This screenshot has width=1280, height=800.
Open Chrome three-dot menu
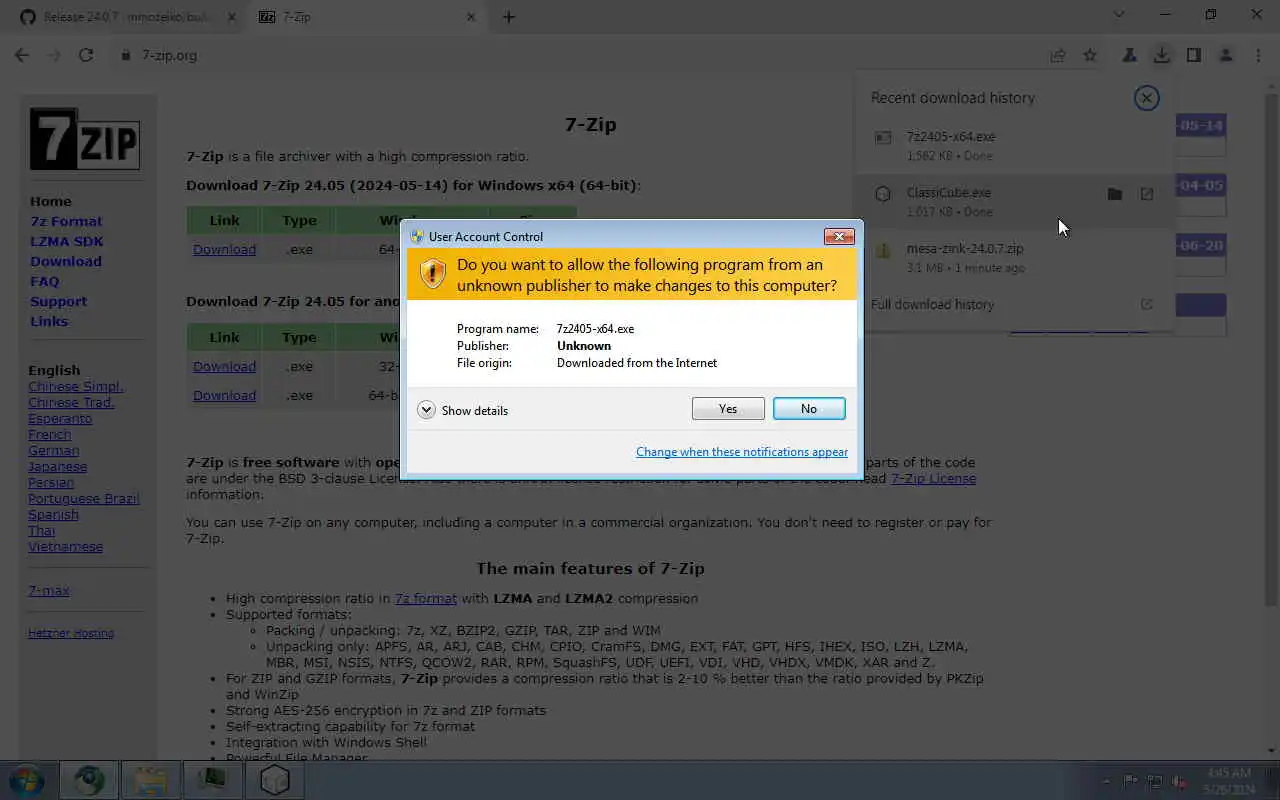[x=1257, y=55]
